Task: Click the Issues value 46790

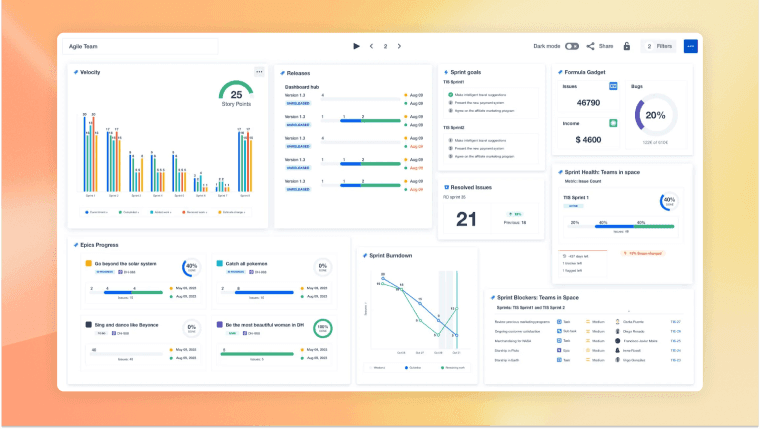Action: coord(588,103)
